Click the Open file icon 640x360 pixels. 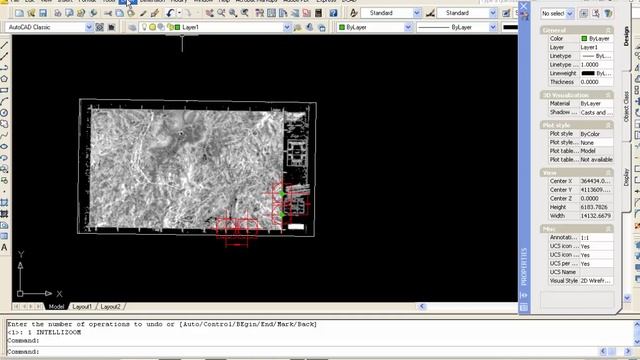pyautogui.click(x=31, y=13)
